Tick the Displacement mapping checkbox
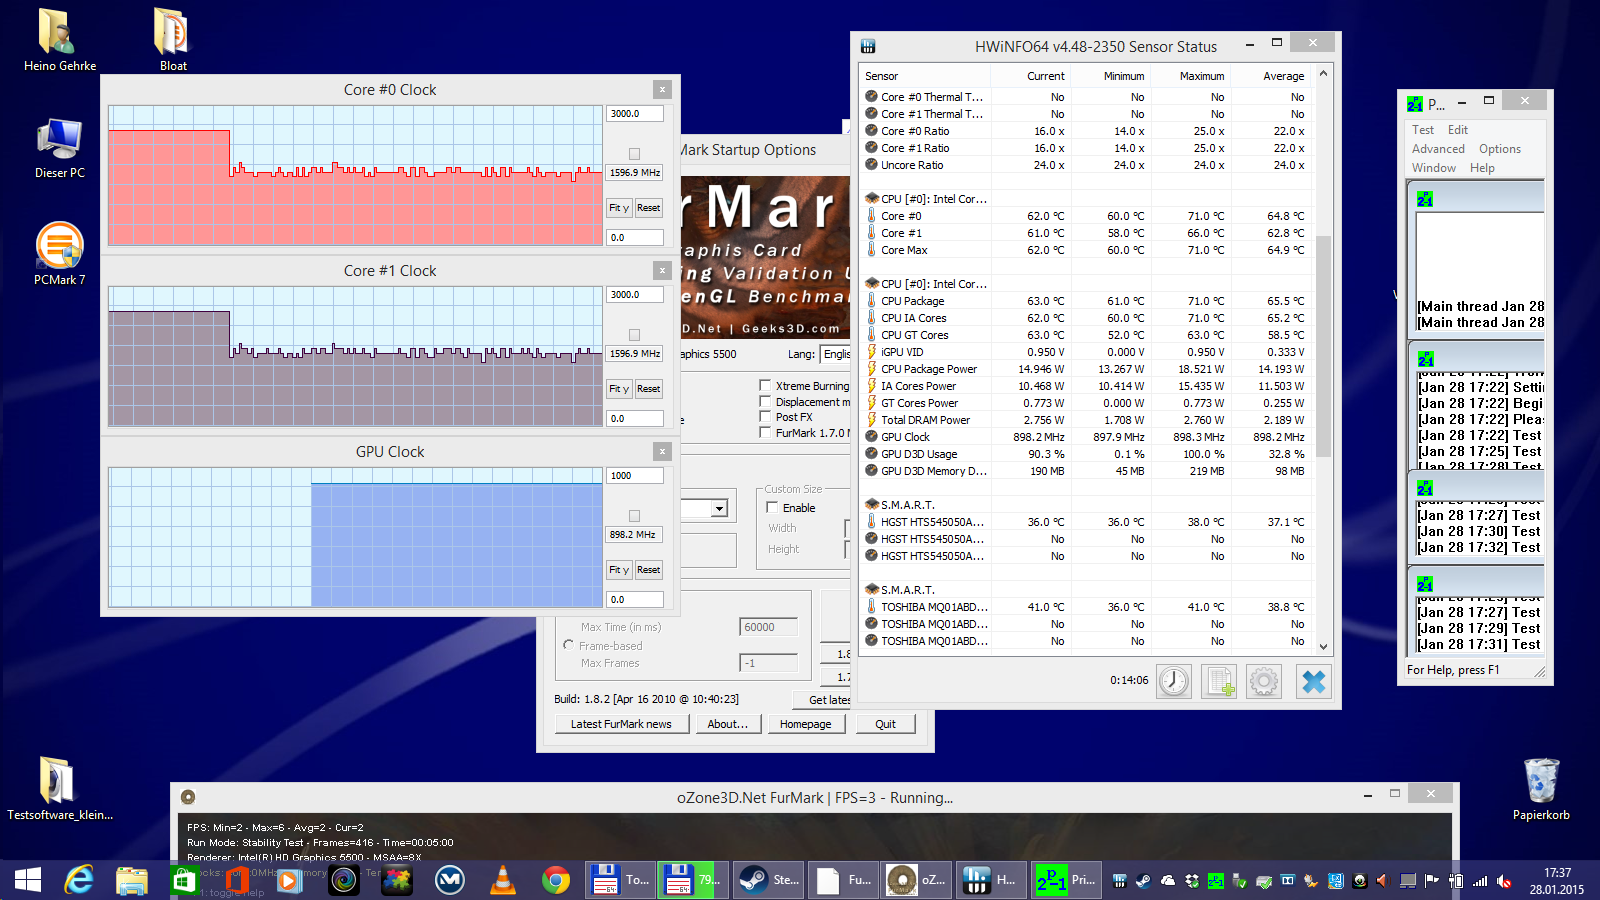1600x900 pixels. click(765, 401)
